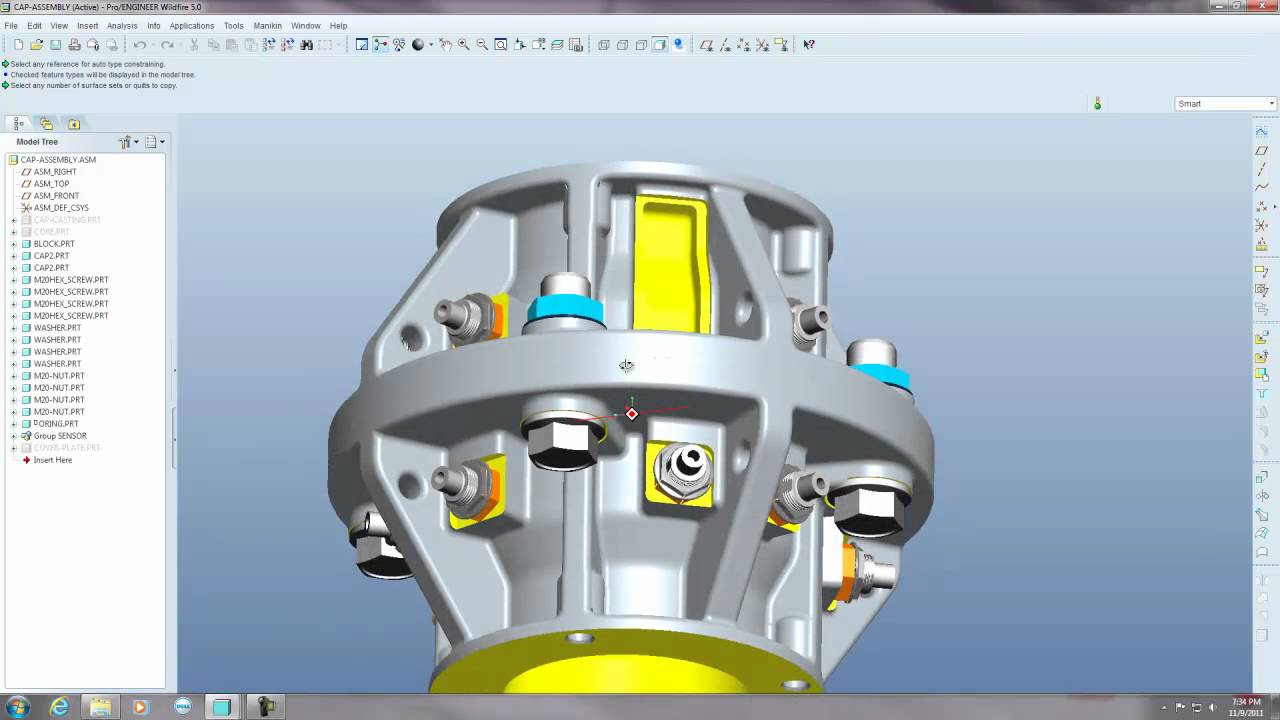This screenshot has width=1280, height=720.
Task: Expand the BLOCK.PRT tree node
Action: pyautogui.click(x=14, y=244)
